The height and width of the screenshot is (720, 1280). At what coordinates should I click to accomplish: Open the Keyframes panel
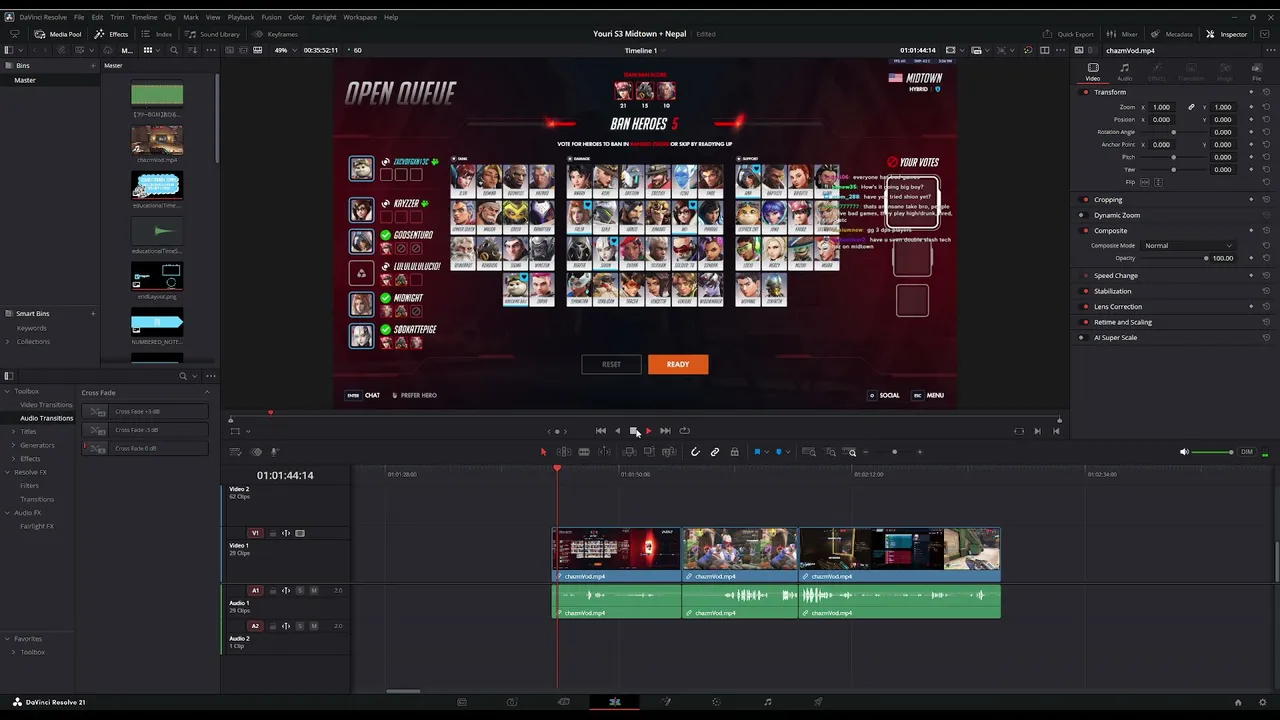pos(276,34)
